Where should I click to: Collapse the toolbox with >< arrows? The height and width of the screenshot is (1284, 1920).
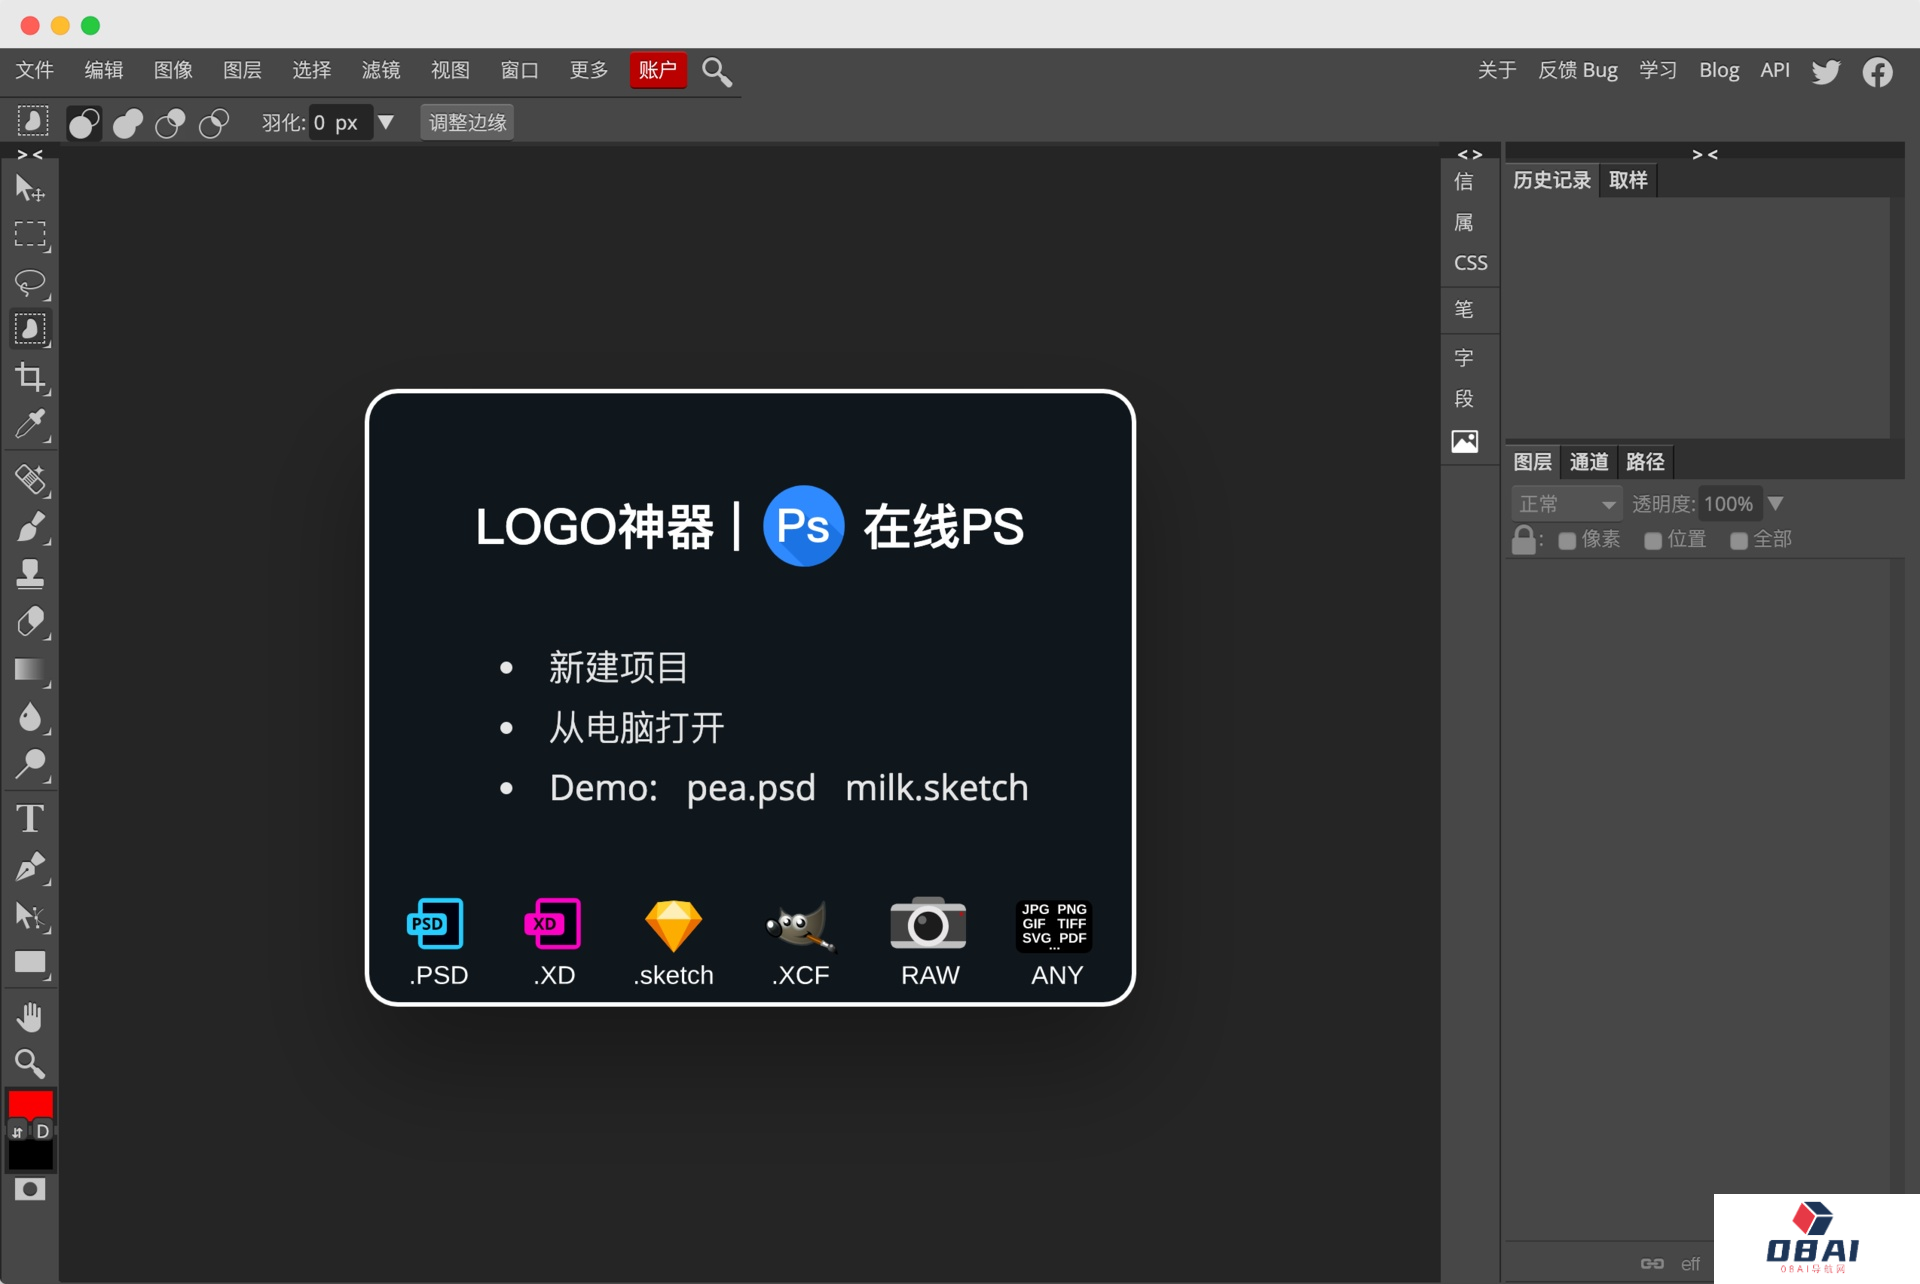(x=30, y=155)
